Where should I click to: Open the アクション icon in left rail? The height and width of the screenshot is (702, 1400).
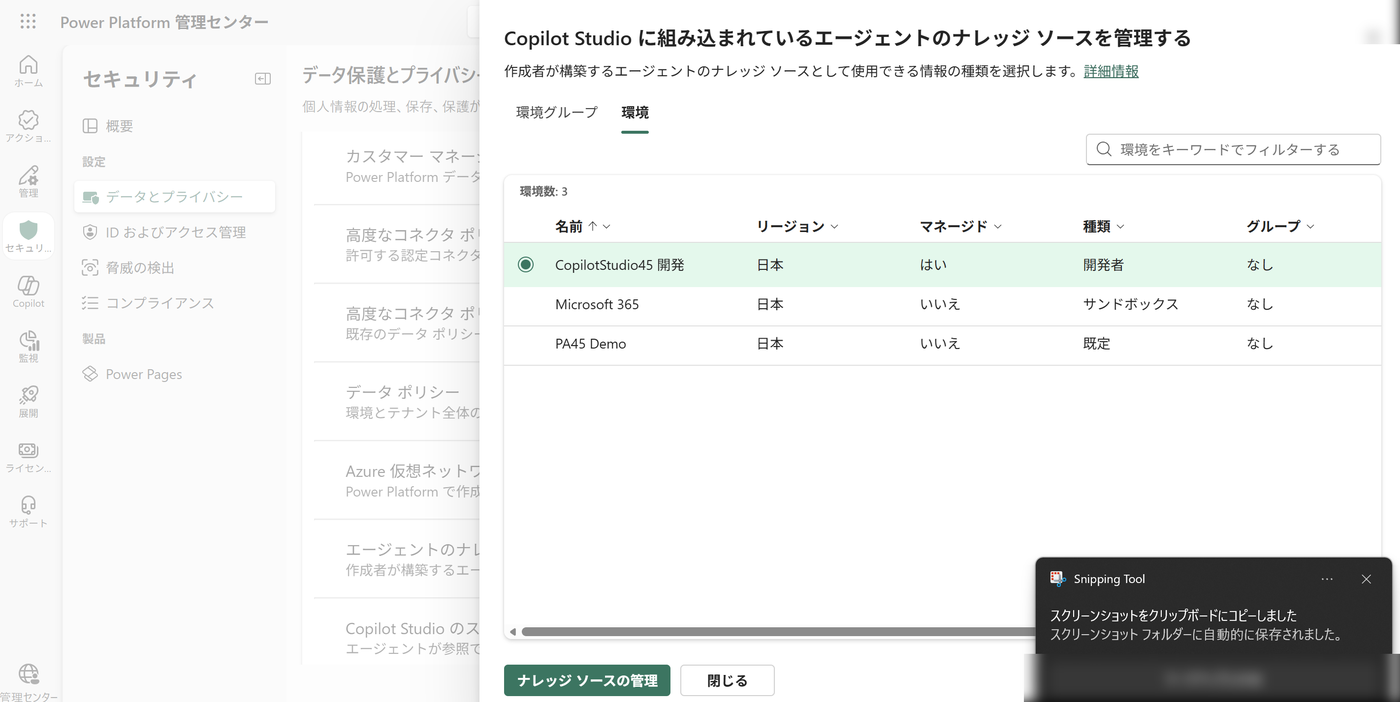coord(28,126)
